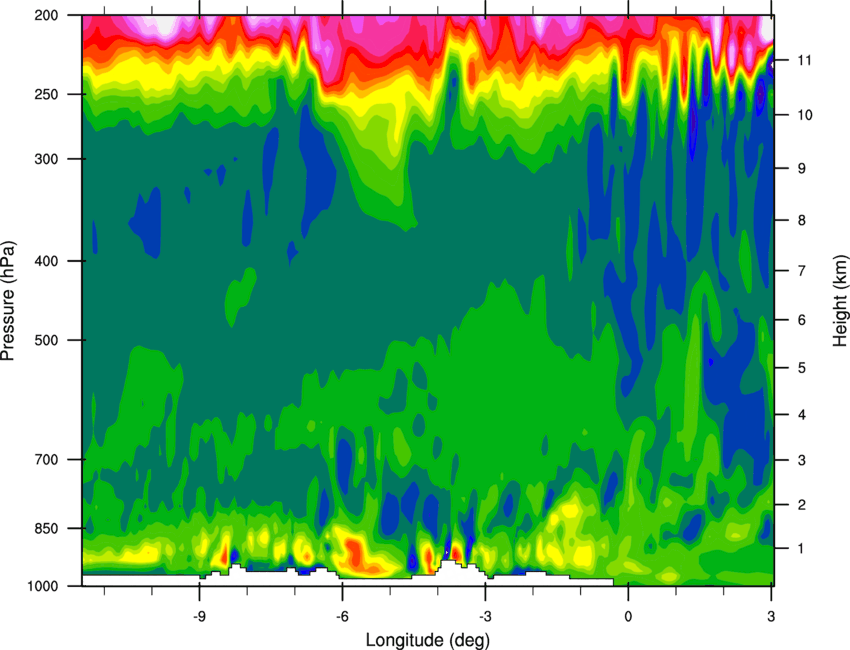This screenshot has height=650, width=850.
Task: Click the 10 km height label
Action: 805,115
